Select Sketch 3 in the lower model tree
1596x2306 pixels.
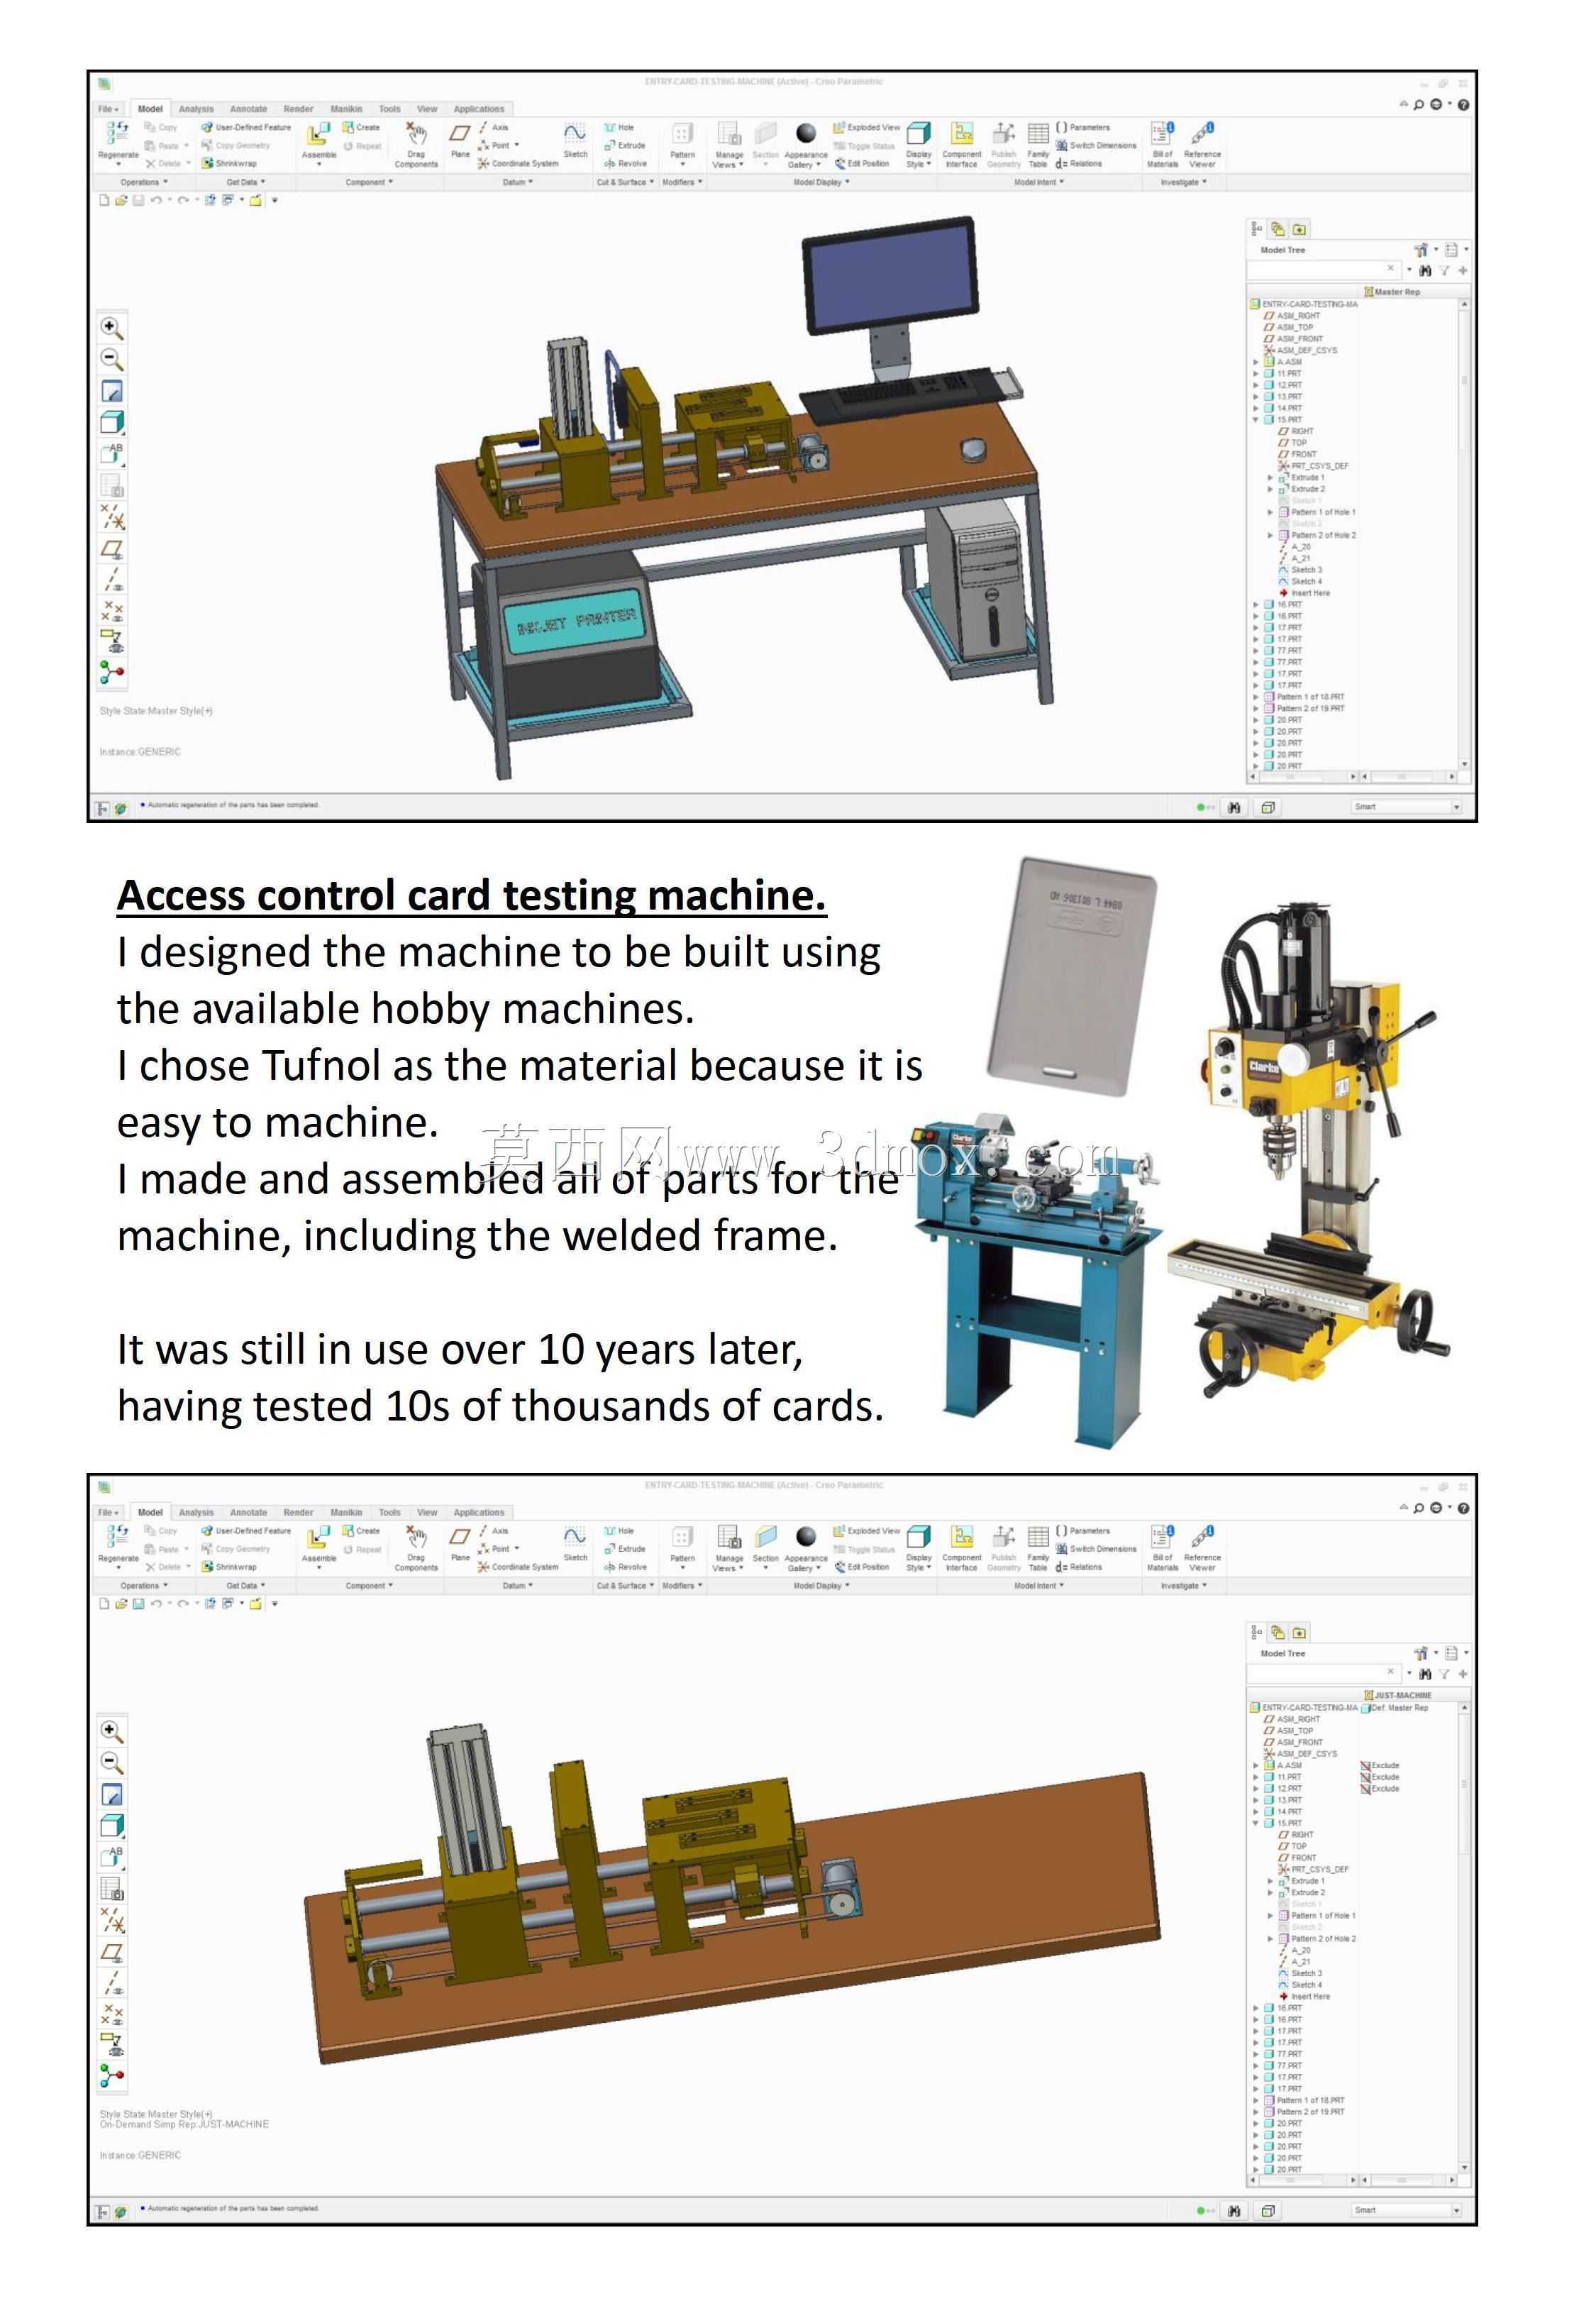1301,1973
